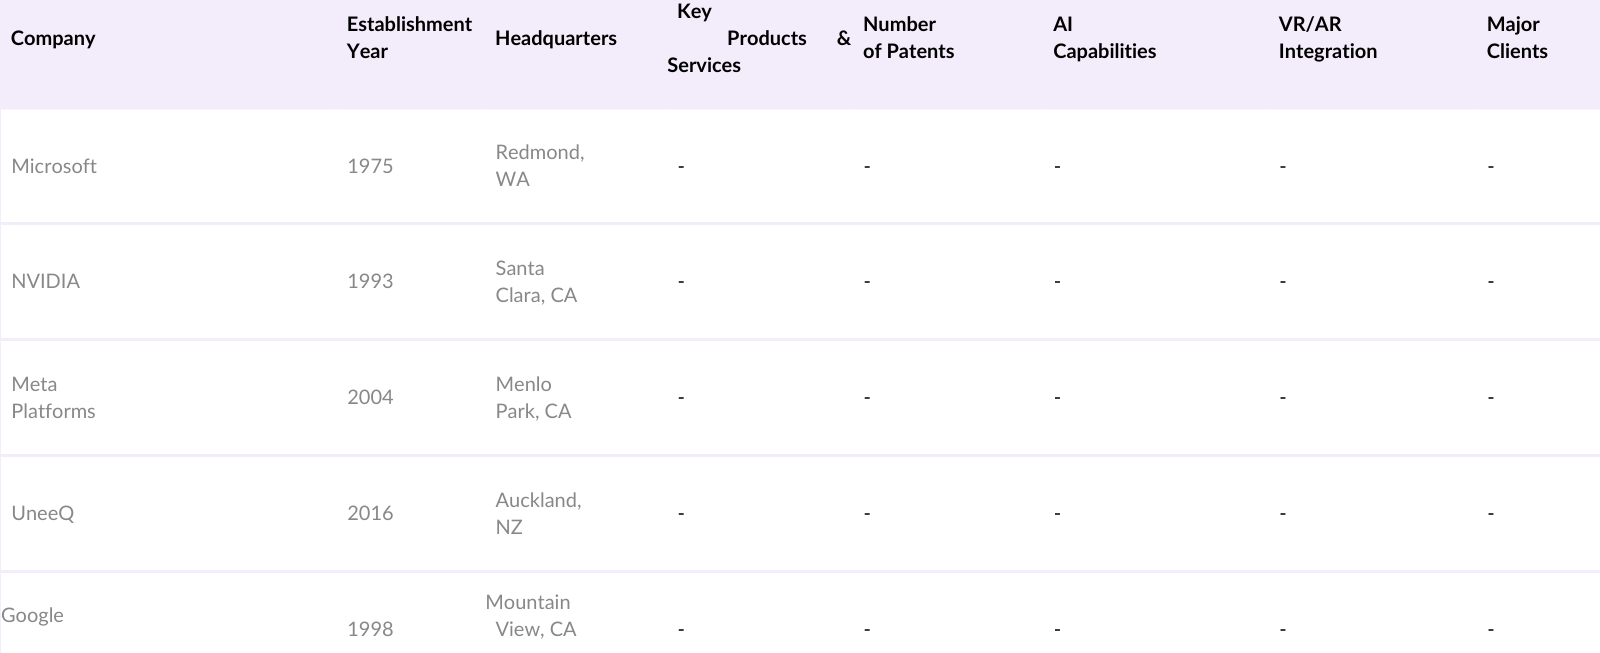Click the Menlo Park, CA cell
The width and height of the screenshot is (1600, 653).
pyautogui.click(x=533, y=397)
